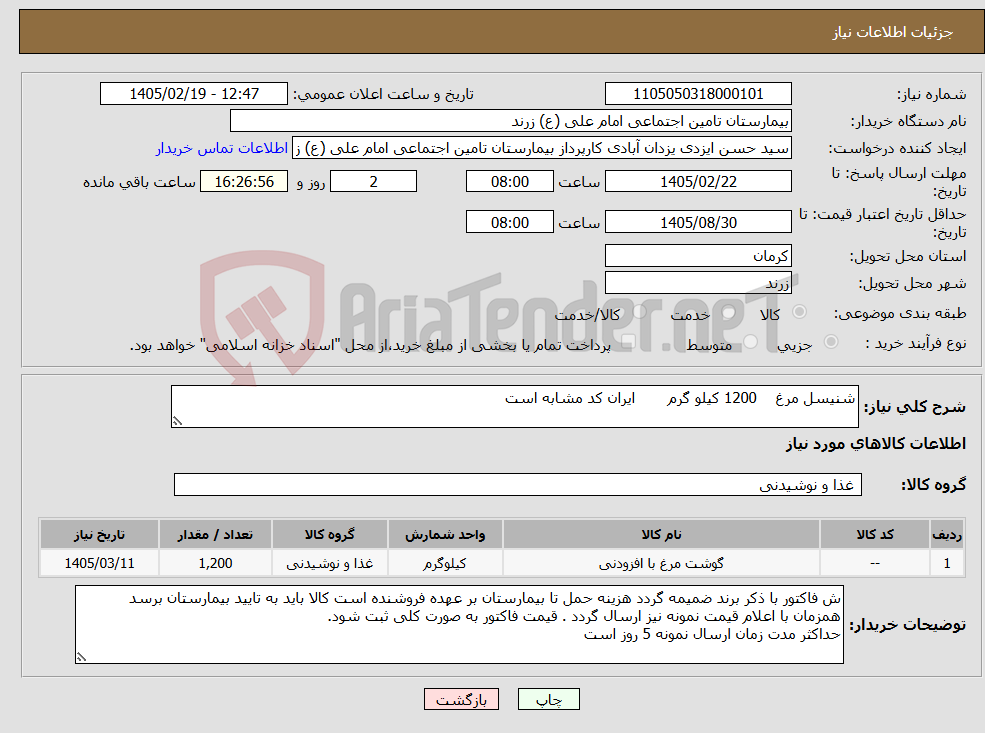Image resolution: width=985 pixels, height=733 pixels.
Task: Select the متوسط purchase type radio
Action: (751, 342)
